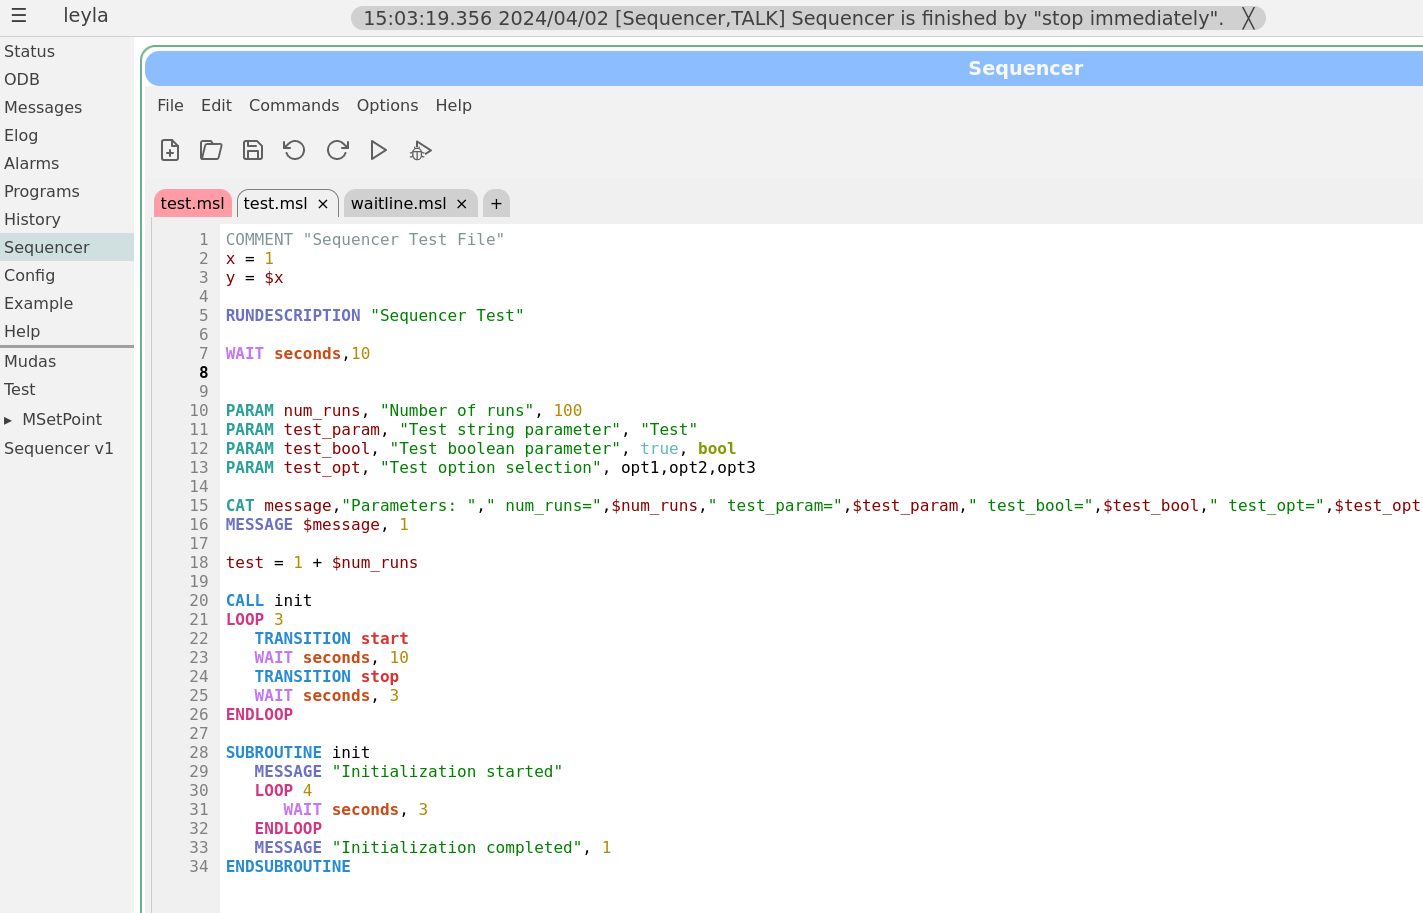
Task: Click the debug run icon
Action: (x=420, y=150)
